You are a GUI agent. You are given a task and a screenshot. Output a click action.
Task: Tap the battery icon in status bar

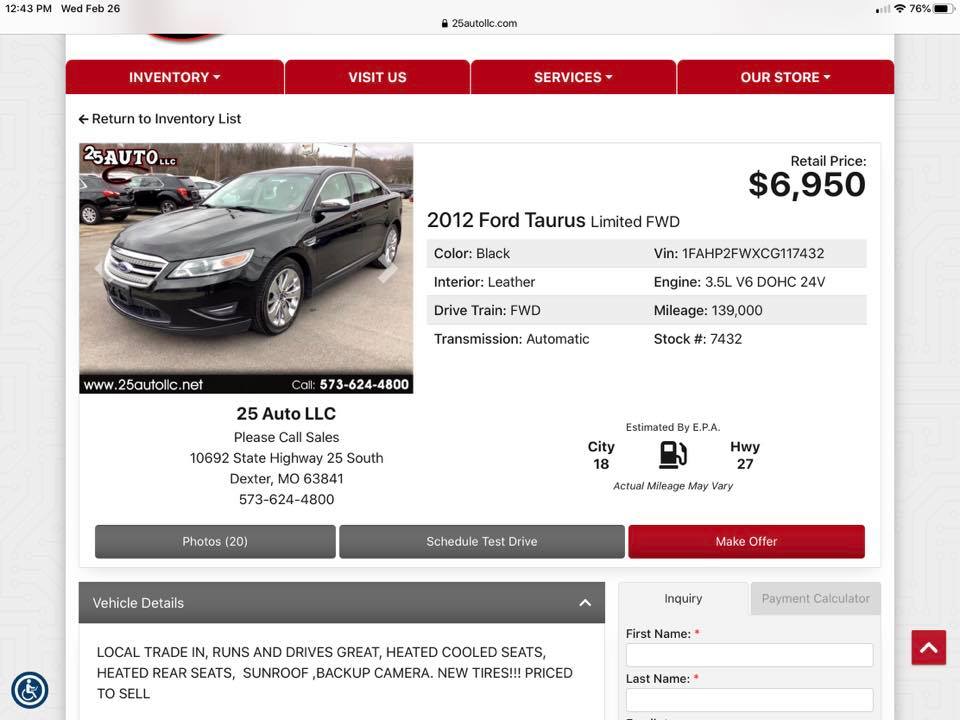pos(942,8)
